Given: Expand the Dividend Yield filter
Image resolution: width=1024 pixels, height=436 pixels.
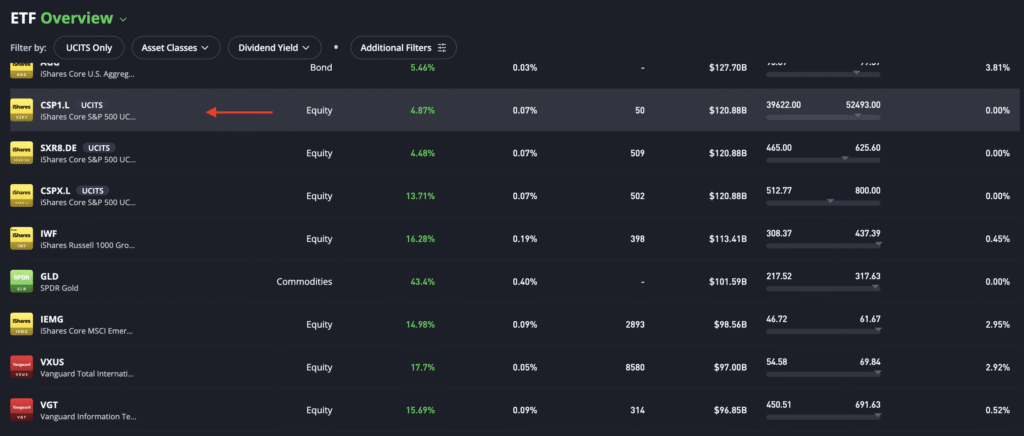Looking at the screenshot, I should tap(274, 48).
